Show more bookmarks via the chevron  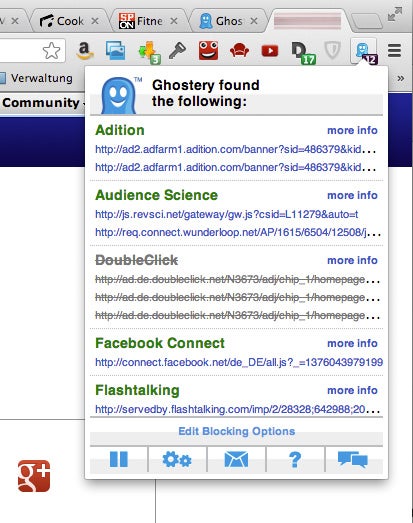[401, 78]
